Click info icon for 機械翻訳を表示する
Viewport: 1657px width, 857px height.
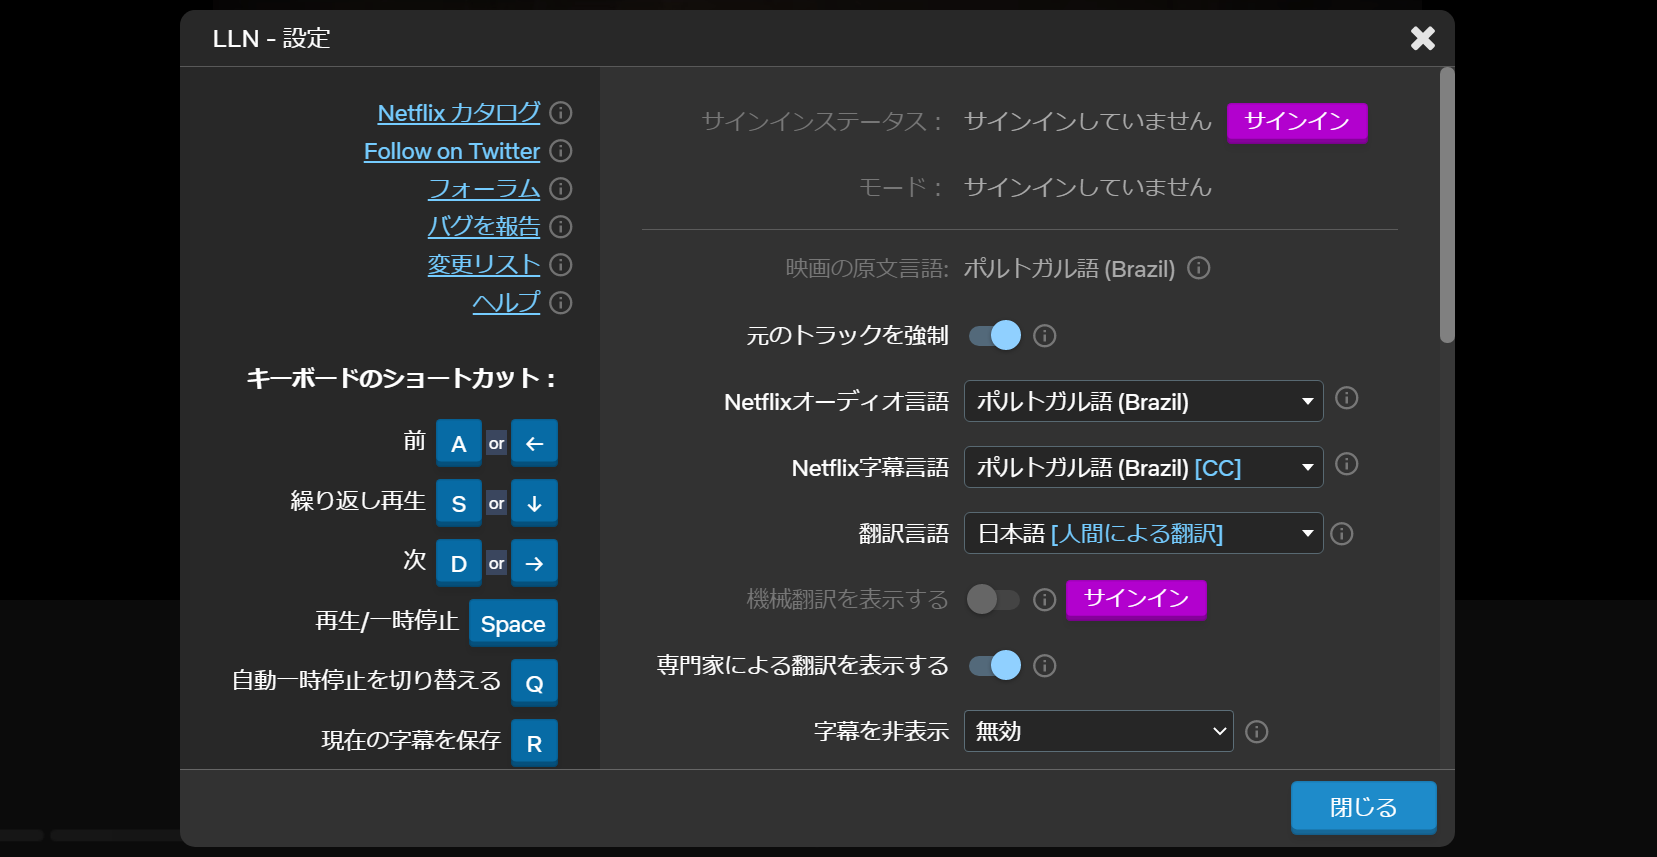coord(1044,599)
